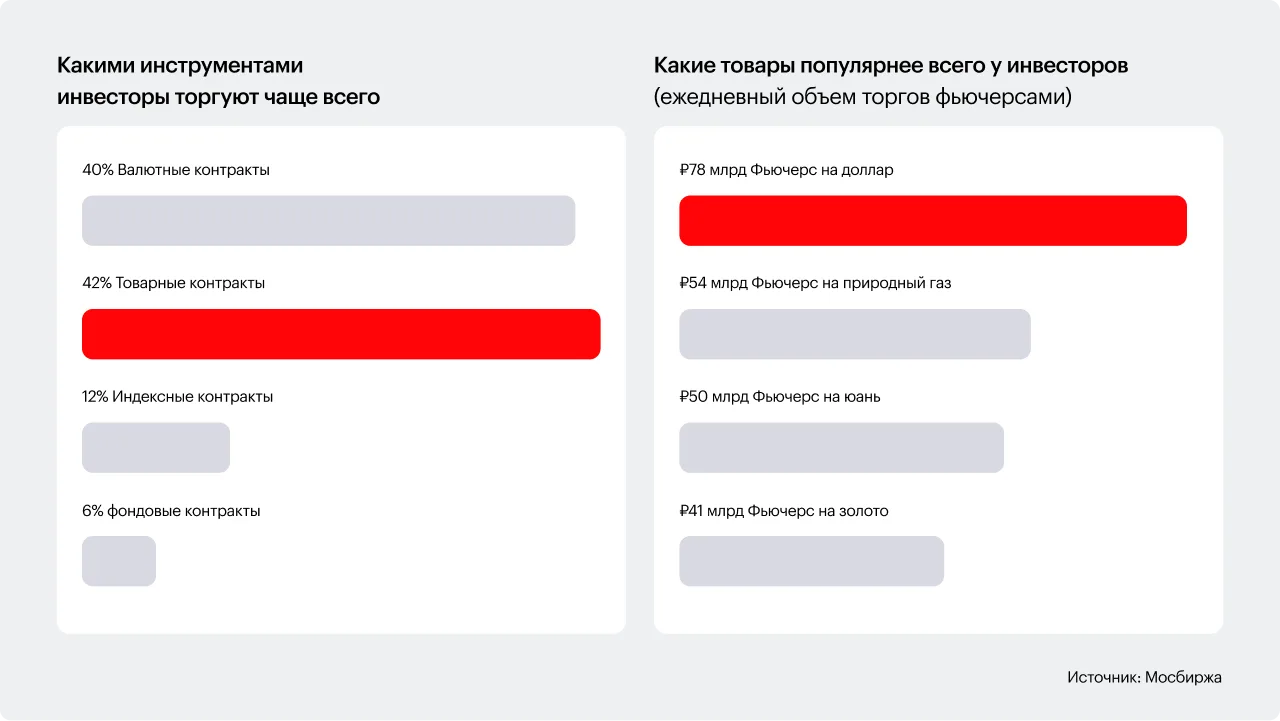The image size is (1280, 721).
Task: Click the gray index contracts bar
Action: point(156,448)
